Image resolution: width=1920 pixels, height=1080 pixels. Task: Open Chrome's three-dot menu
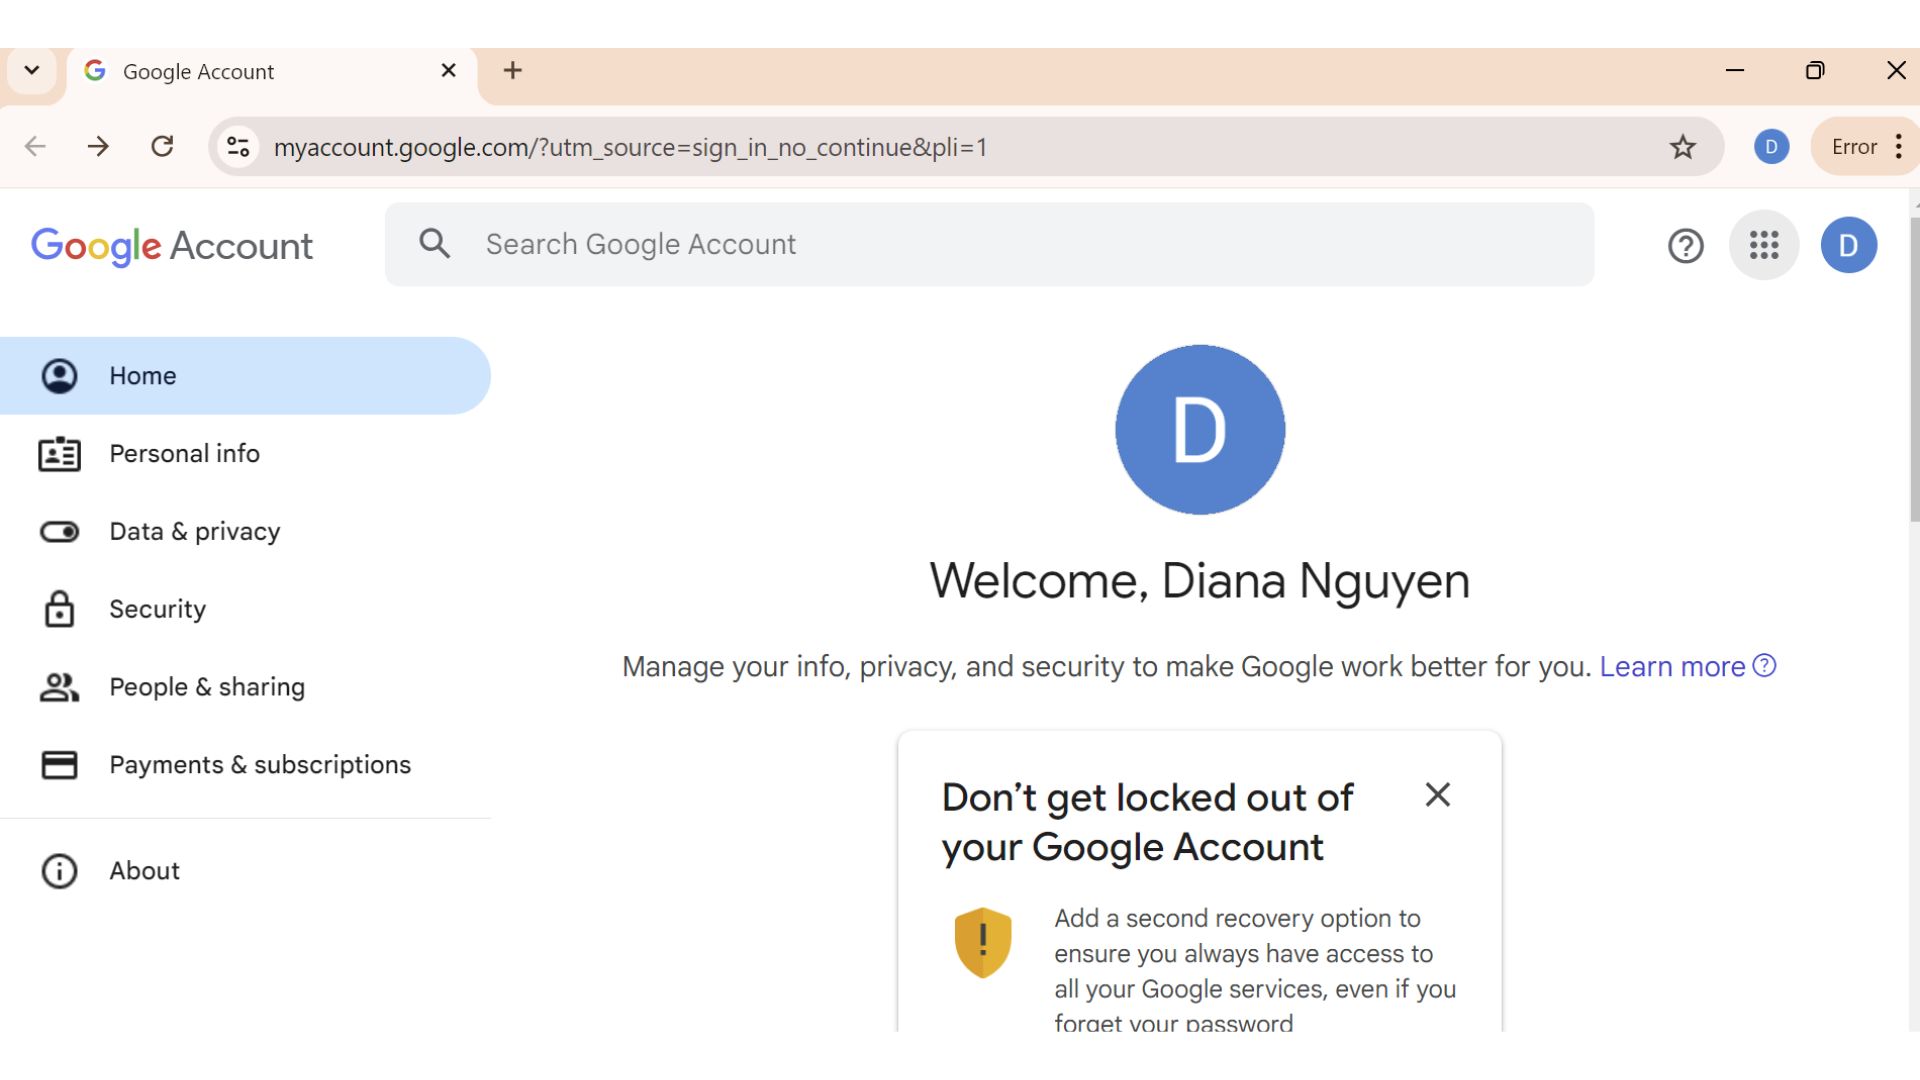coord(1898,147)
